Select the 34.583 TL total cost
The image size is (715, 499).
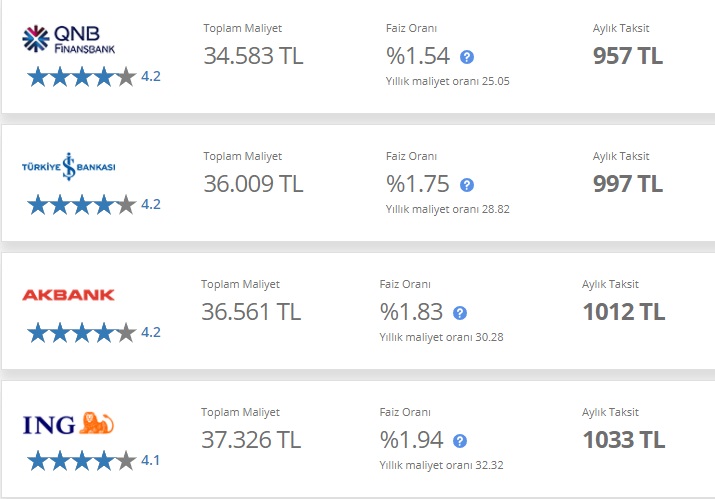click(253, 56)
